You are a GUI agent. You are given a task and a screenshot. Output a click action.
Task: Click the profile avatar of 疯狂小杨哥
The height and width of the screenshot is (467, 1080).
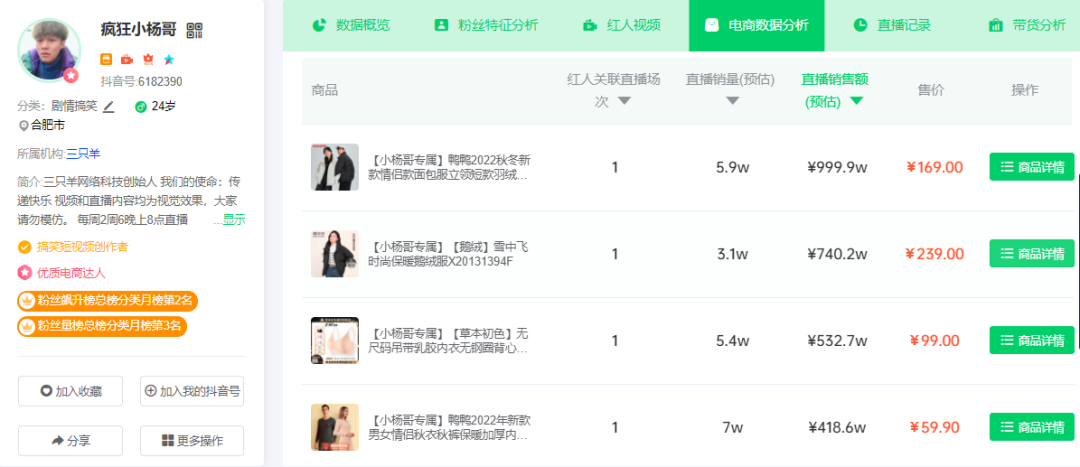pos(48,49)
